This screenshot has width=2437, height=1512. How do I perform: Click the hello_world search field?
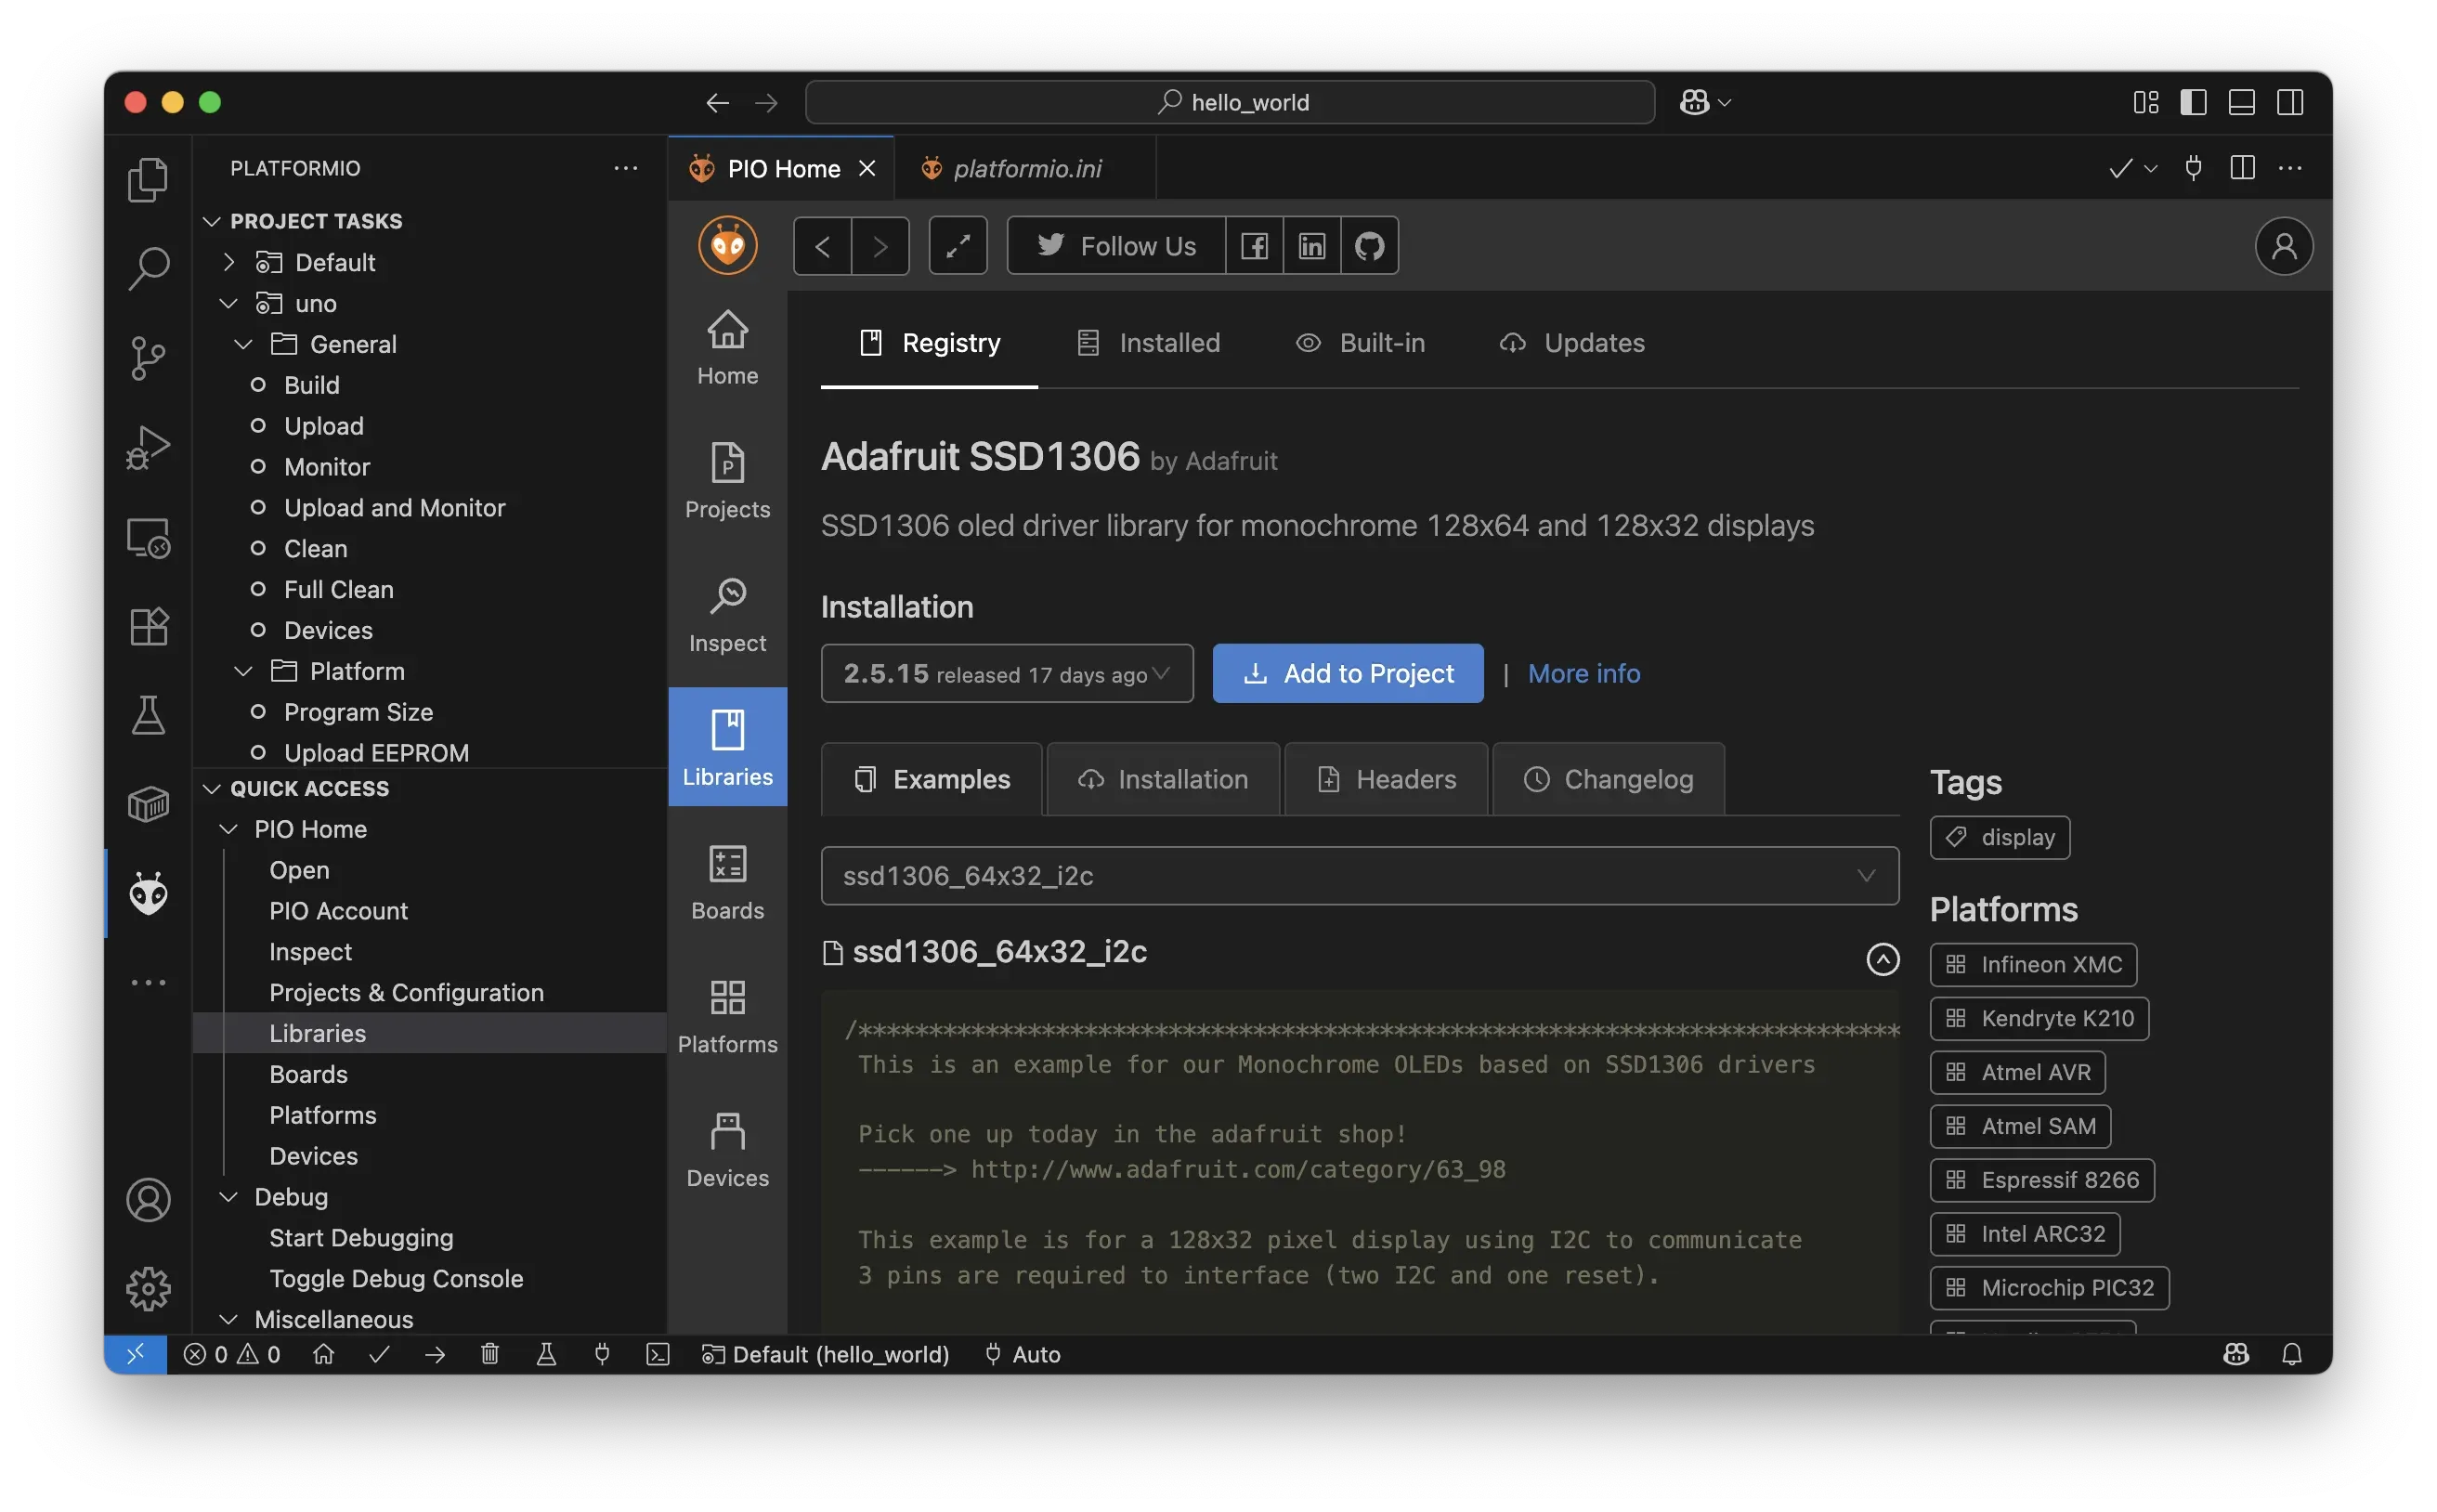click(1228, 101)
